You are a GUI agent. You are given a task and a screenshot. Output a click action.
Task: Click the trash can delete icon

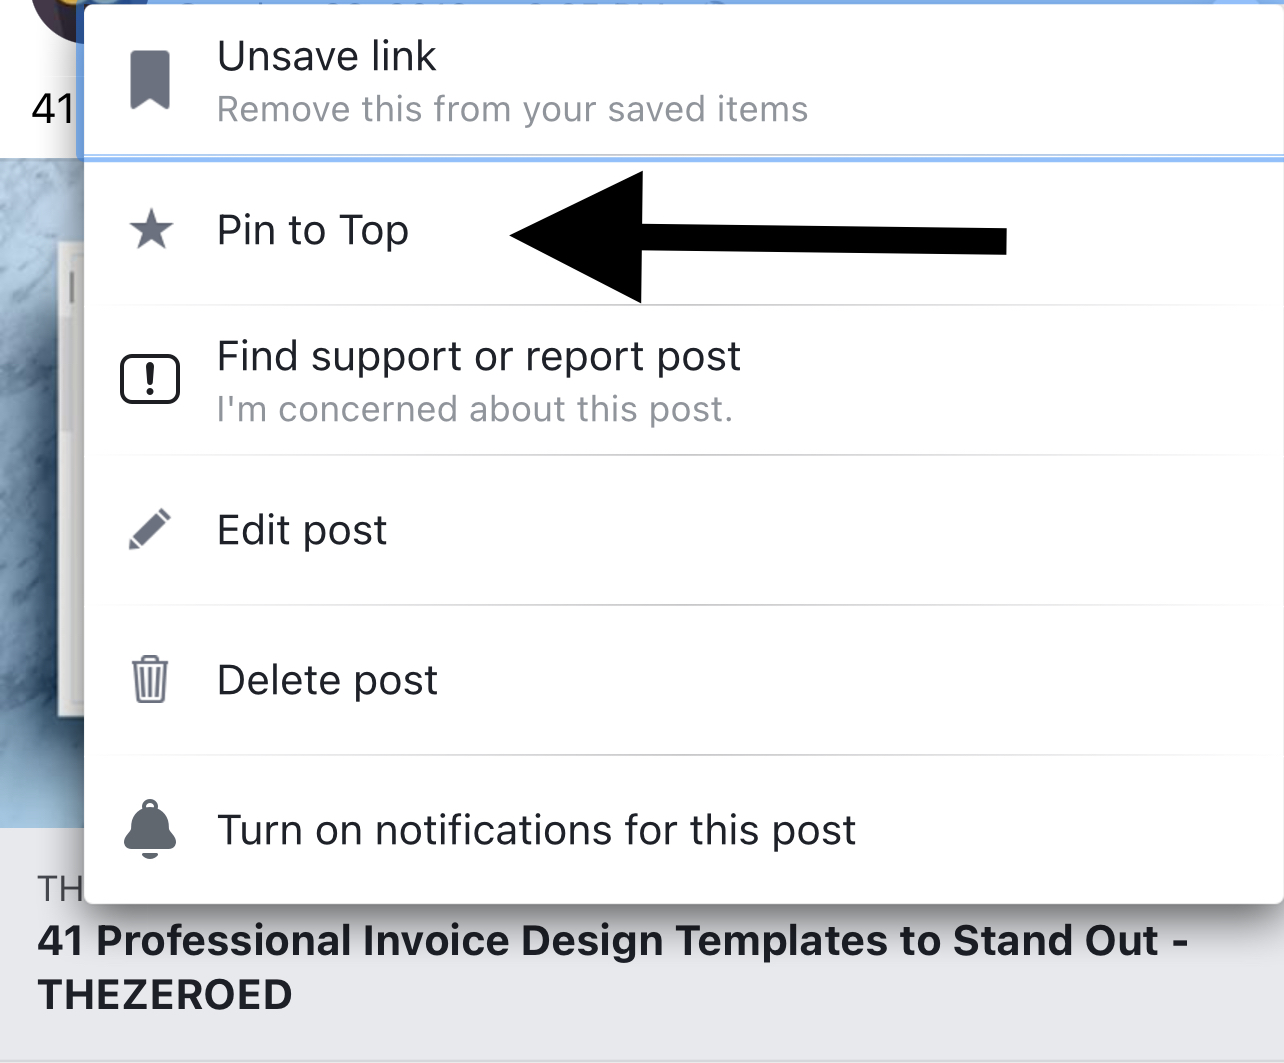[150, 680]
